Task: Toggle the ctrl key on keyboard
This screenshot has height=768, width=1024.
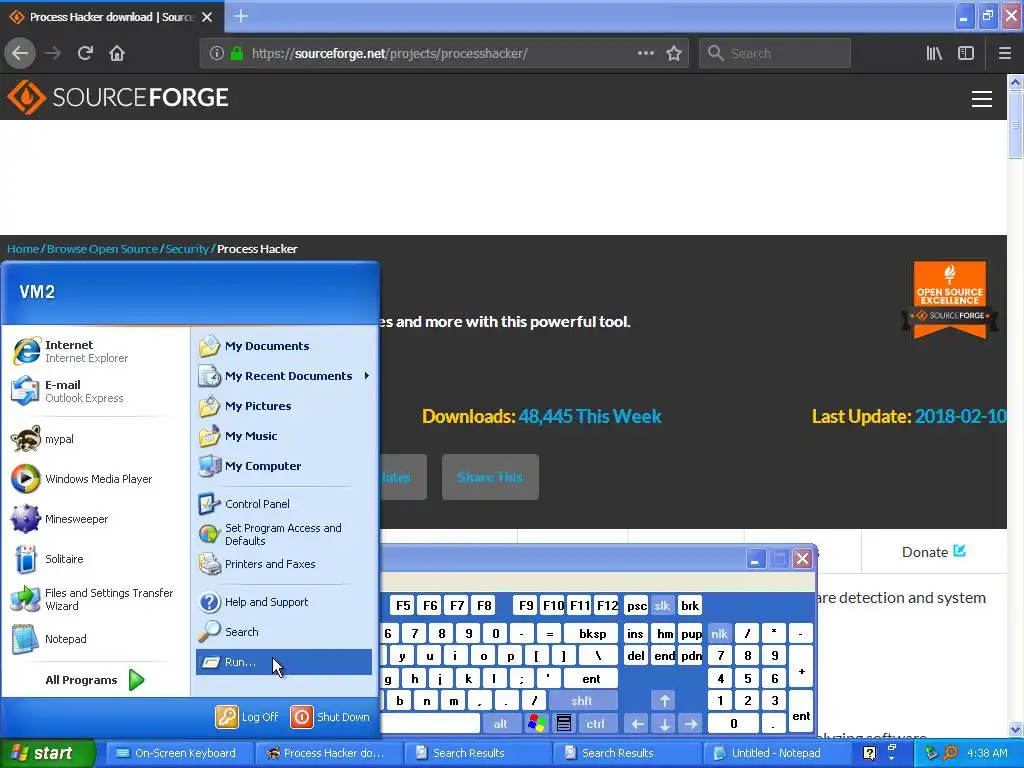Action: 595,724
